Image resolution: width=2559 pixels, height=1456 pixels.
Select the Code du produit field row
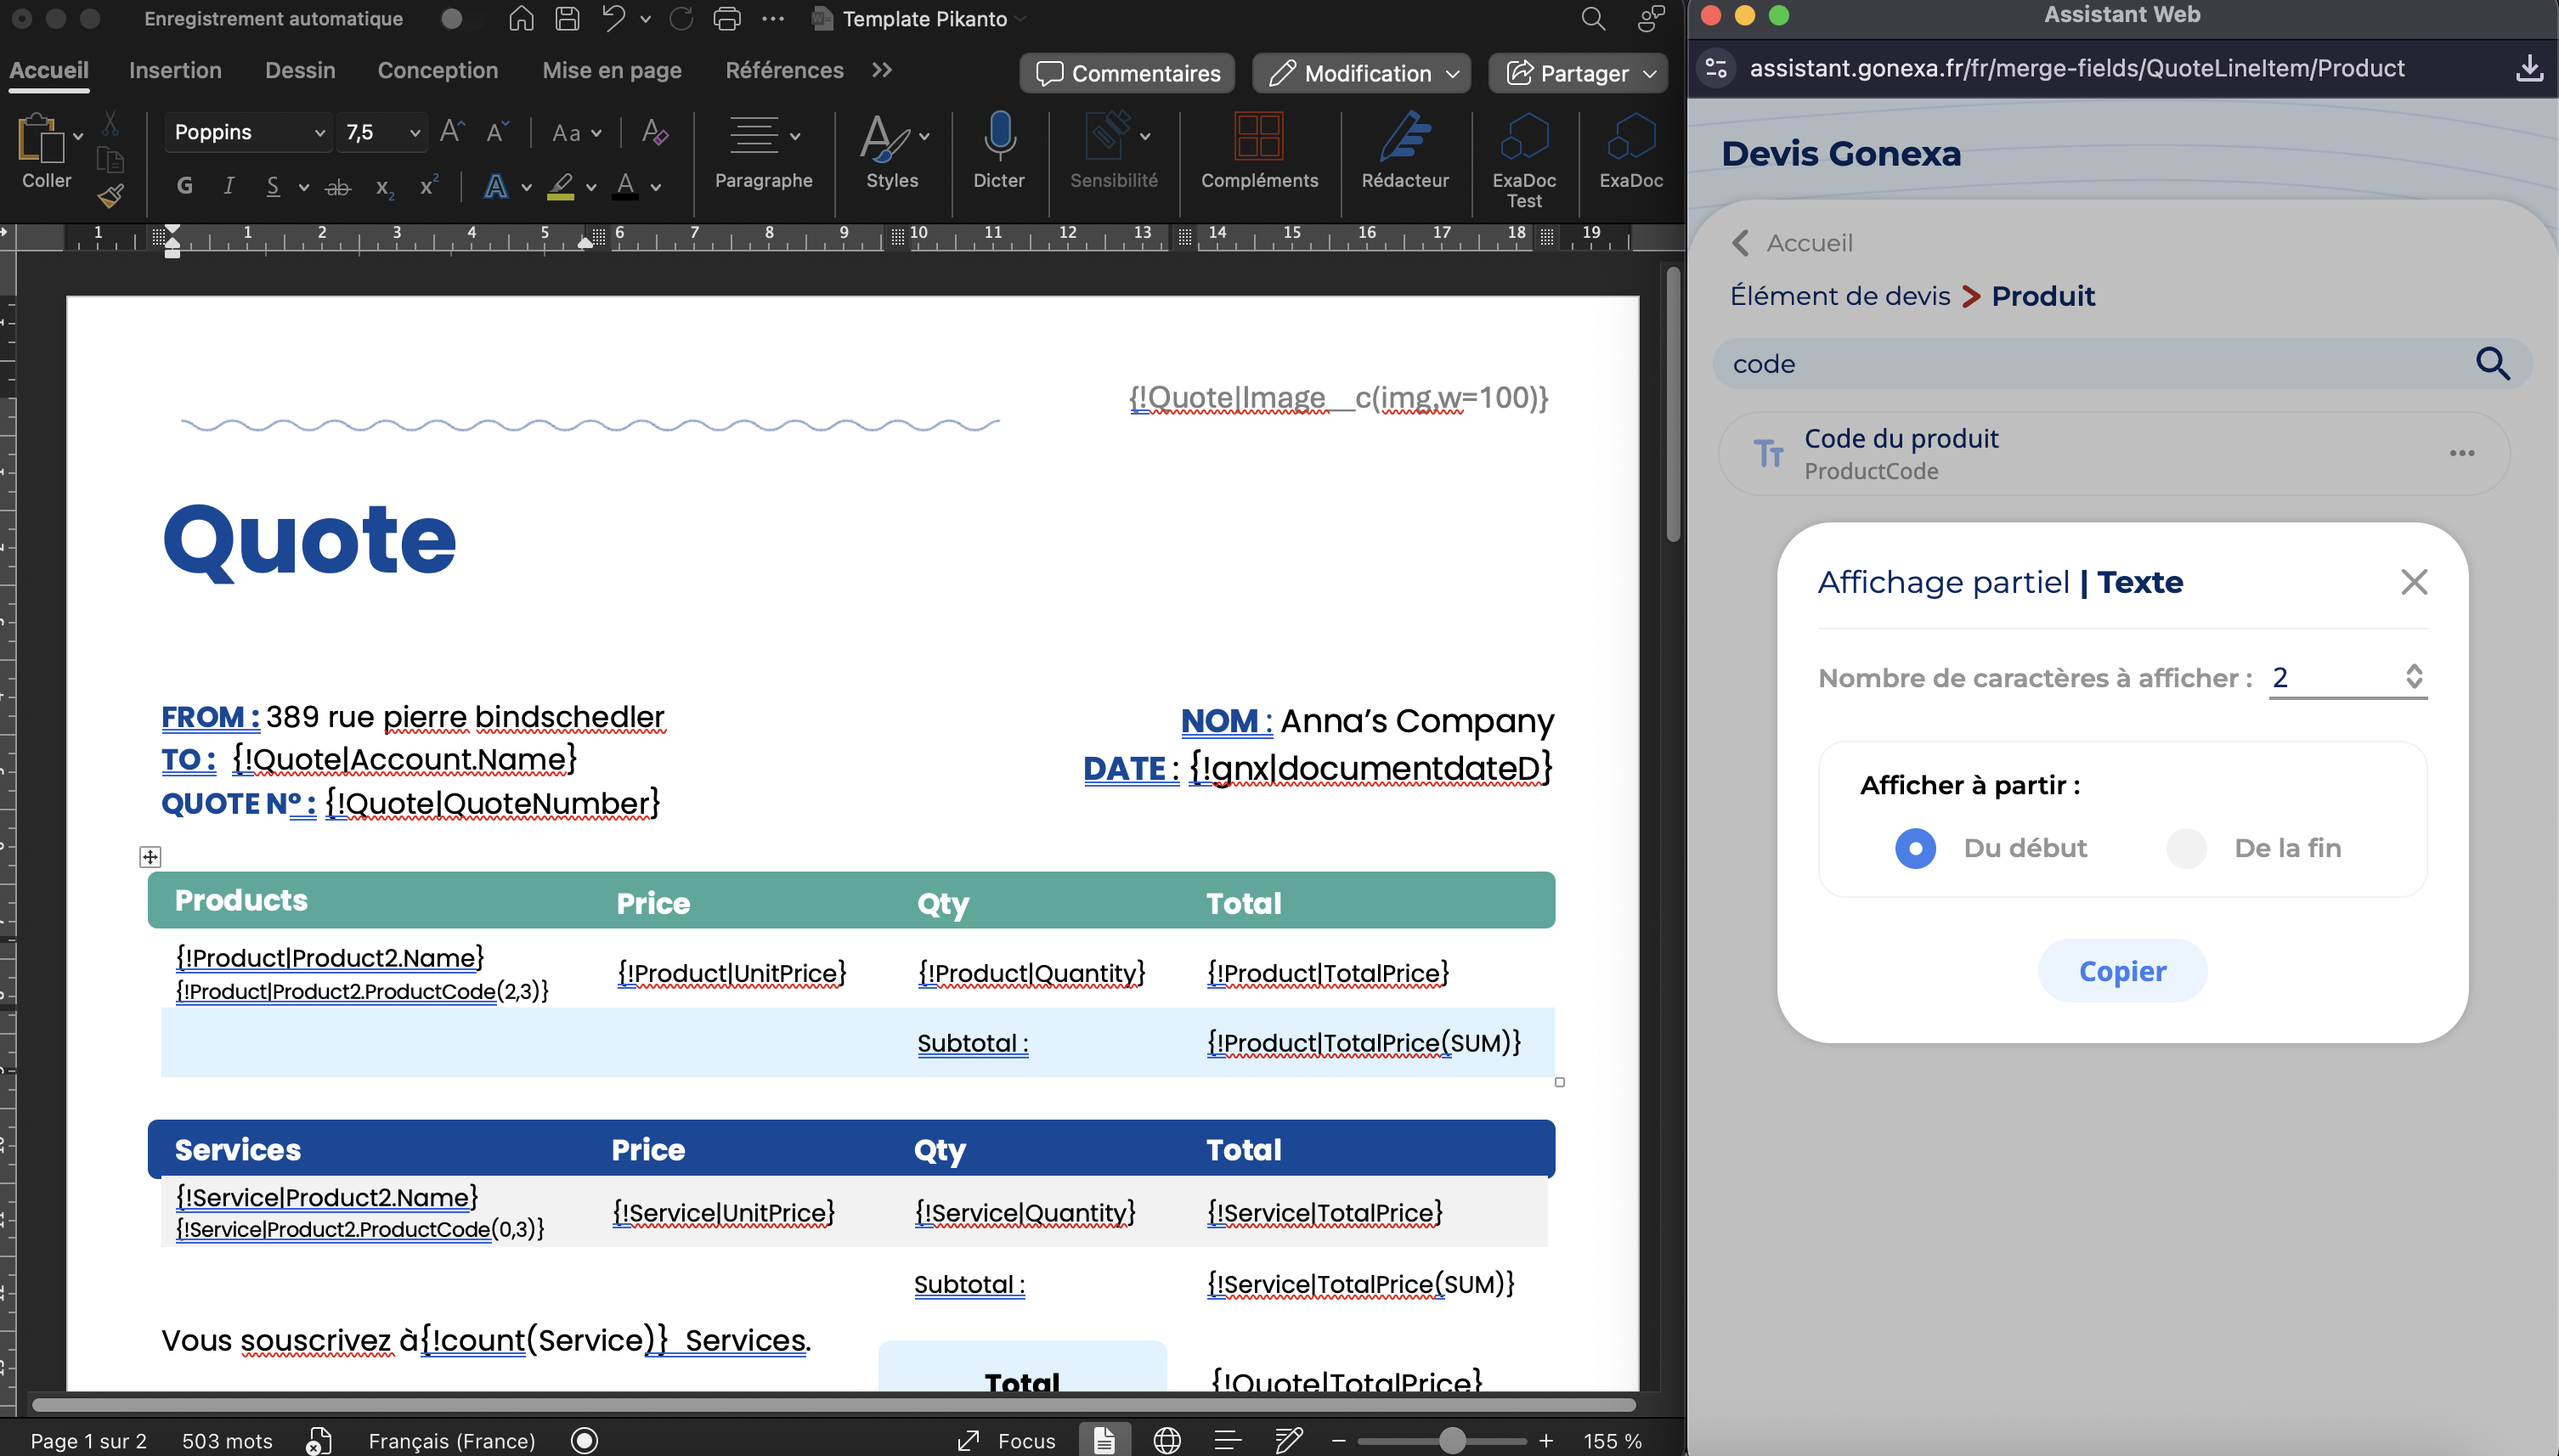[x=2113, y=454]
